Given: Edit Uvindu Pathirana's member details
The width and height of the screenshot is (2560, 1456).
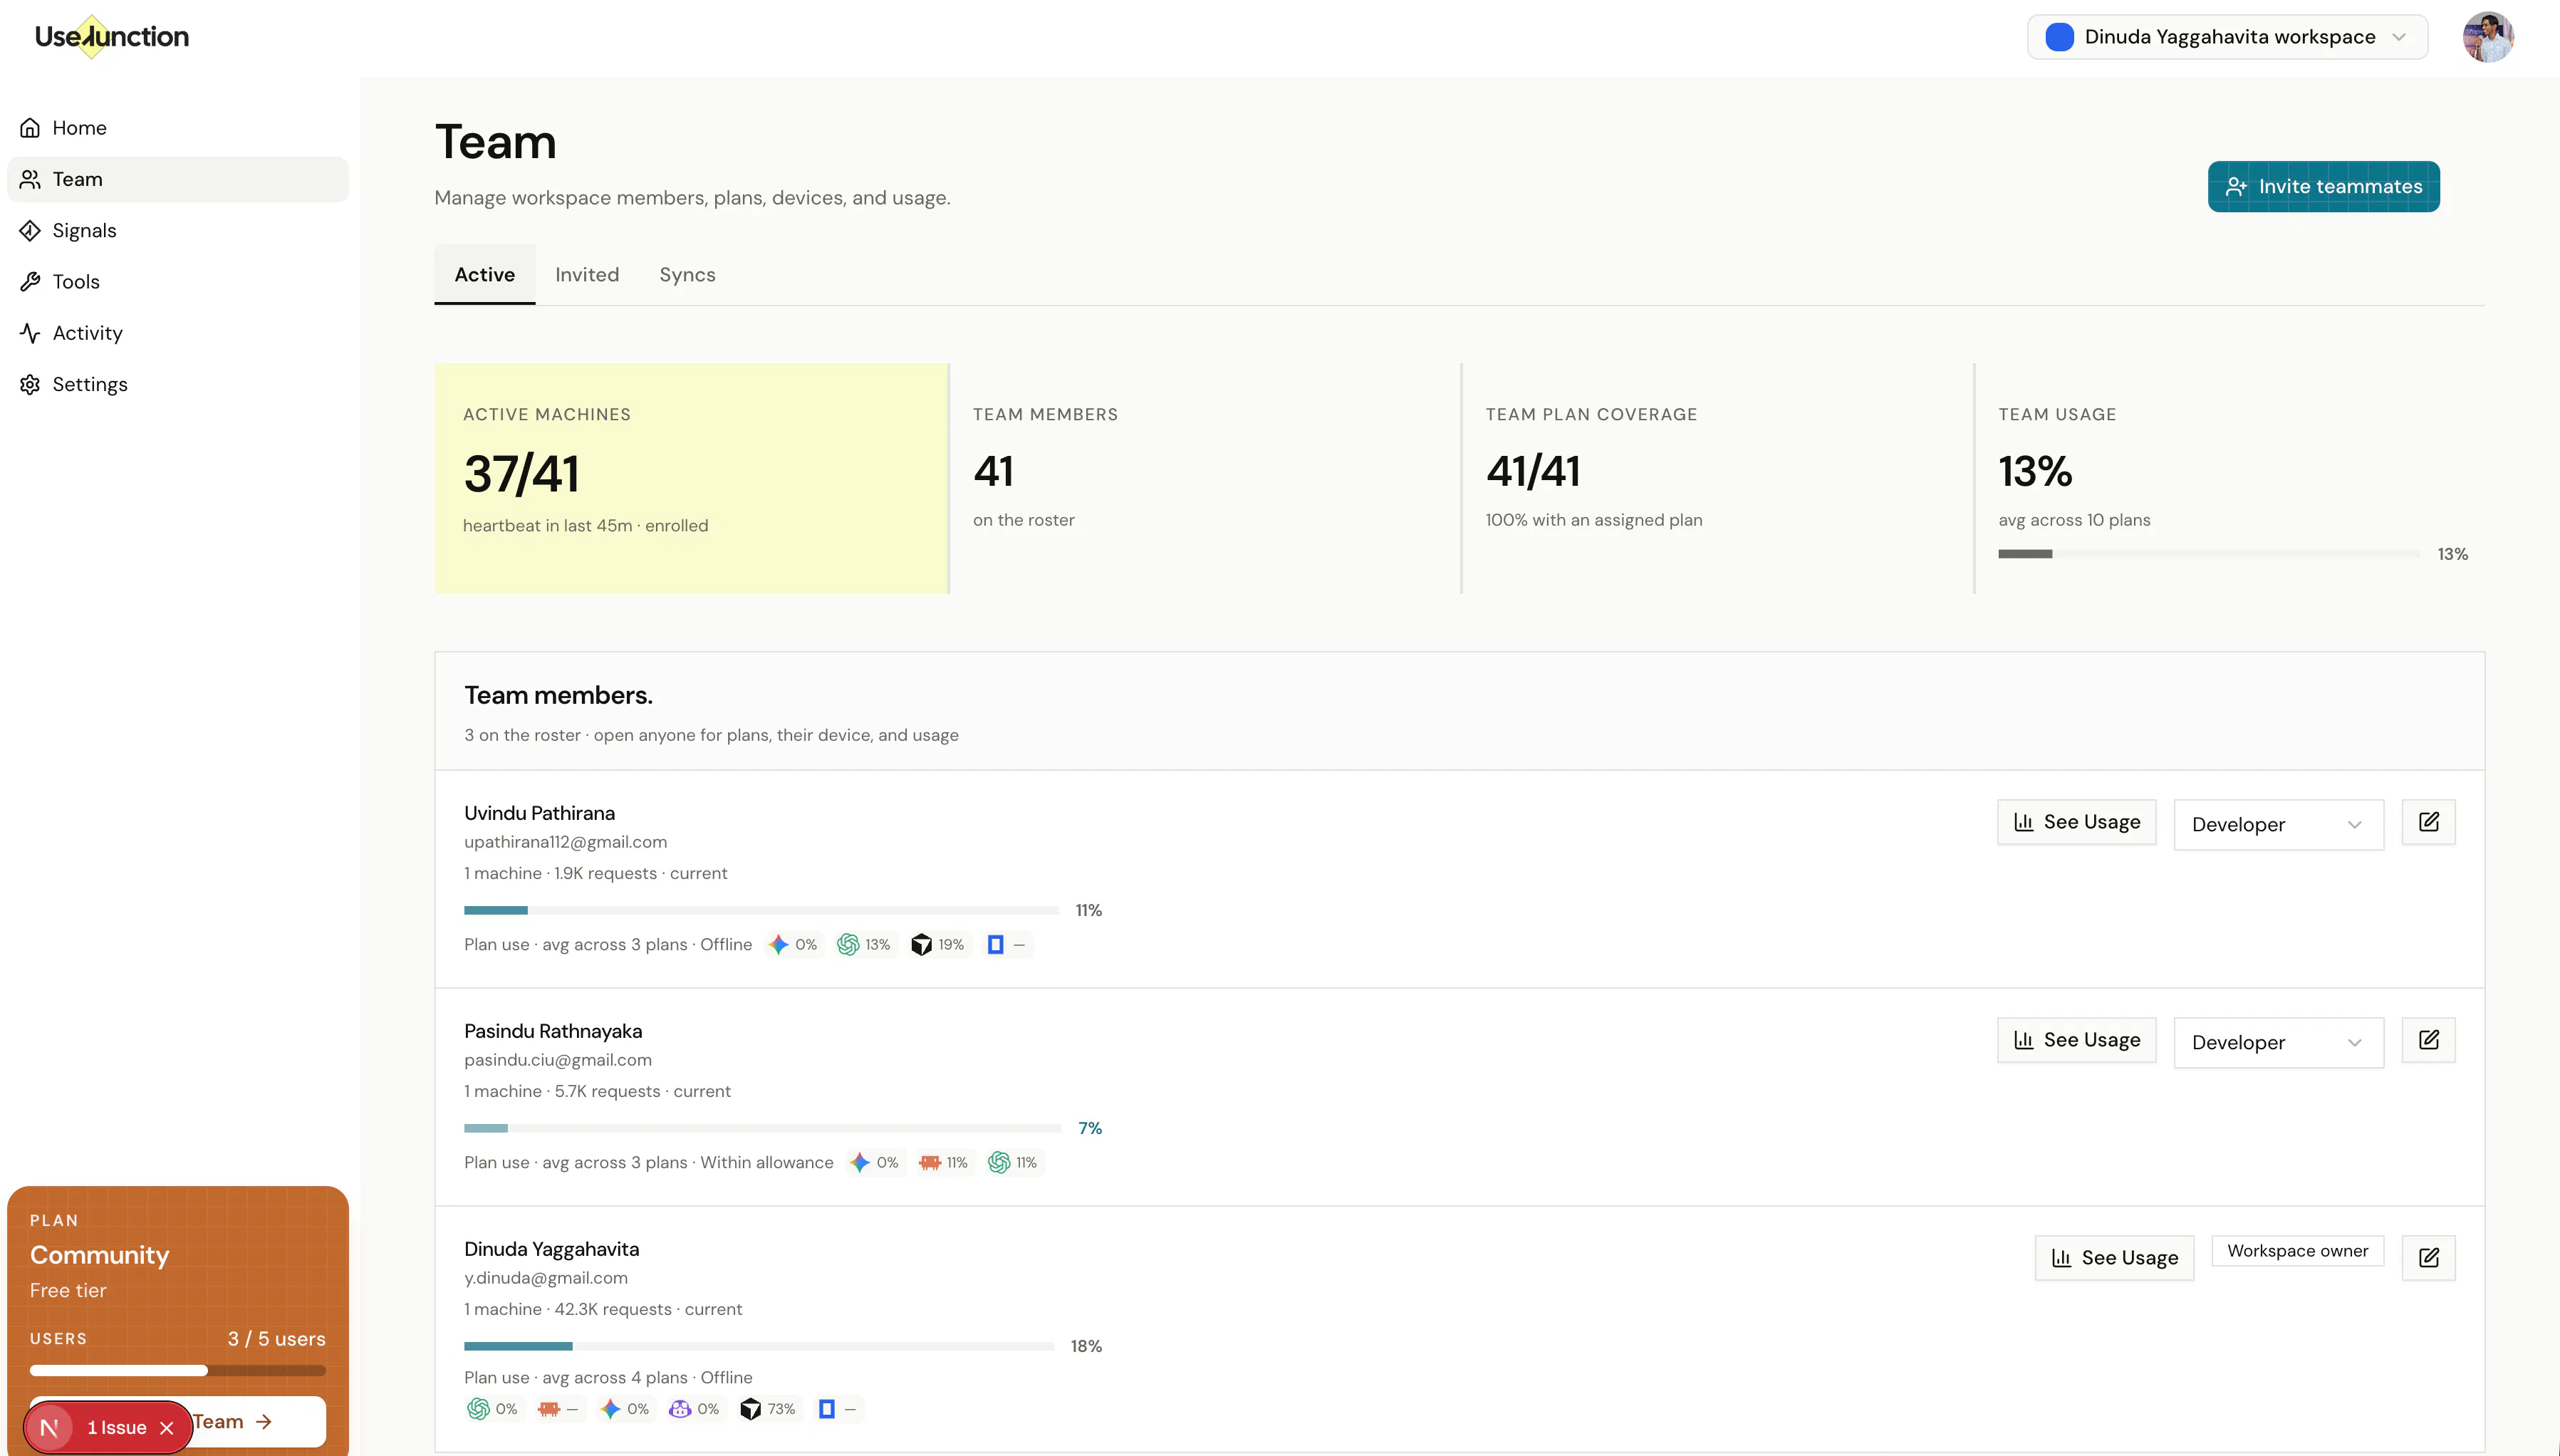Looking at the screenshot, I should click(2428, 822).
